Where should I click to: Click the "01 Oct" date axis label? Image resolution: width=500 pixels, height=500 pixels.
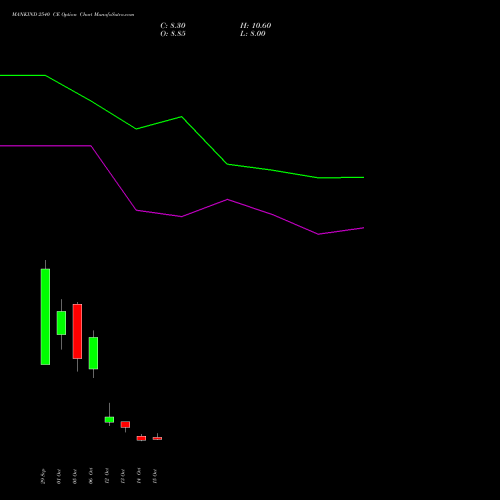(x=59, y=476)
